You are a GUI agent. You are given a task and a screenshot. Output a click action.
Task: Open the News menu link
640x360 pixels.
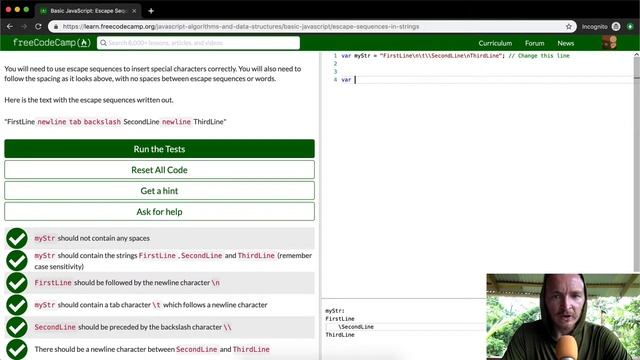pyautogui.click(x=566, y=43)
